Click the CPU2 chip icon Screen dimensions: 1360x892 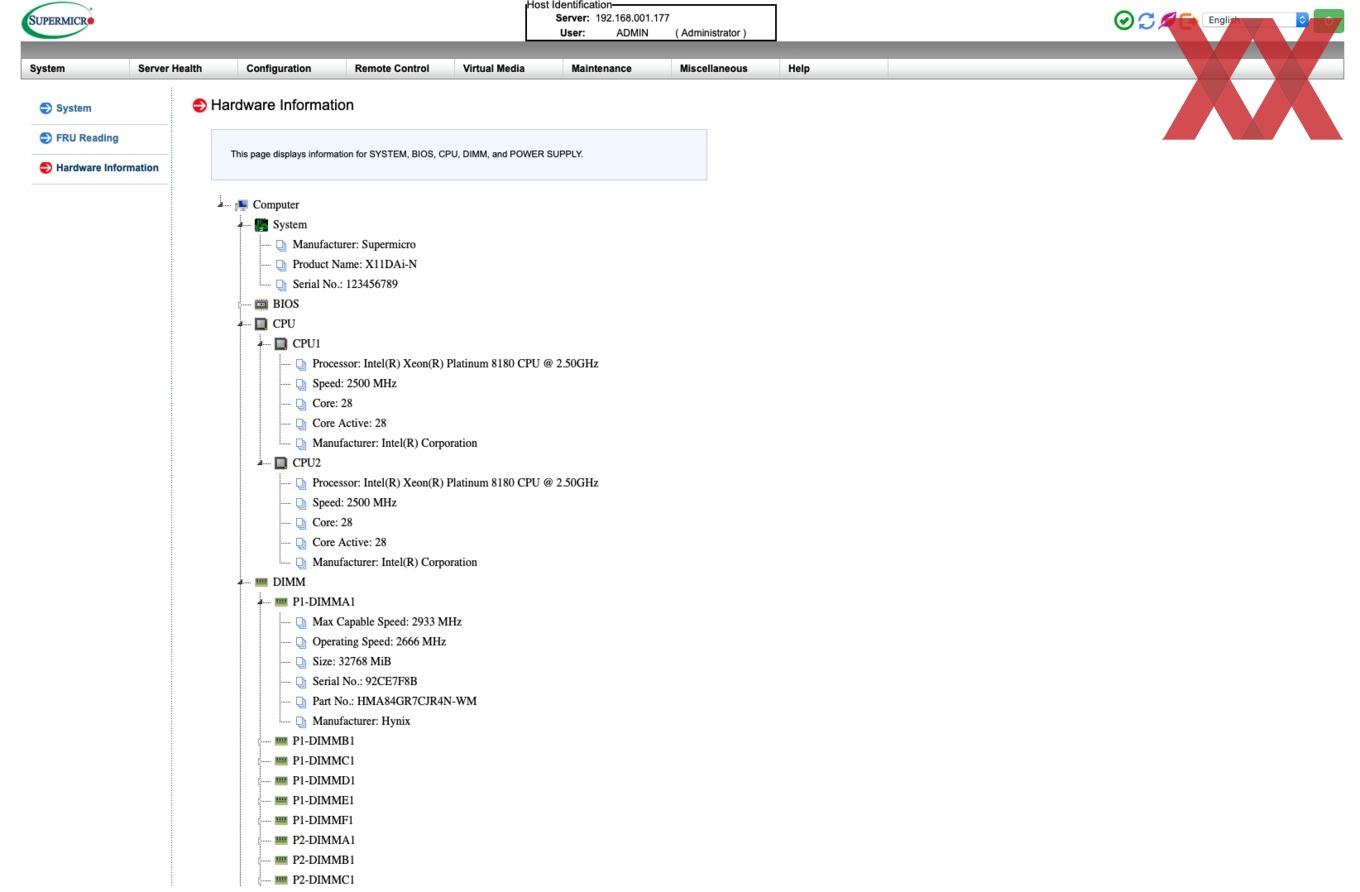tap(281, 463)
